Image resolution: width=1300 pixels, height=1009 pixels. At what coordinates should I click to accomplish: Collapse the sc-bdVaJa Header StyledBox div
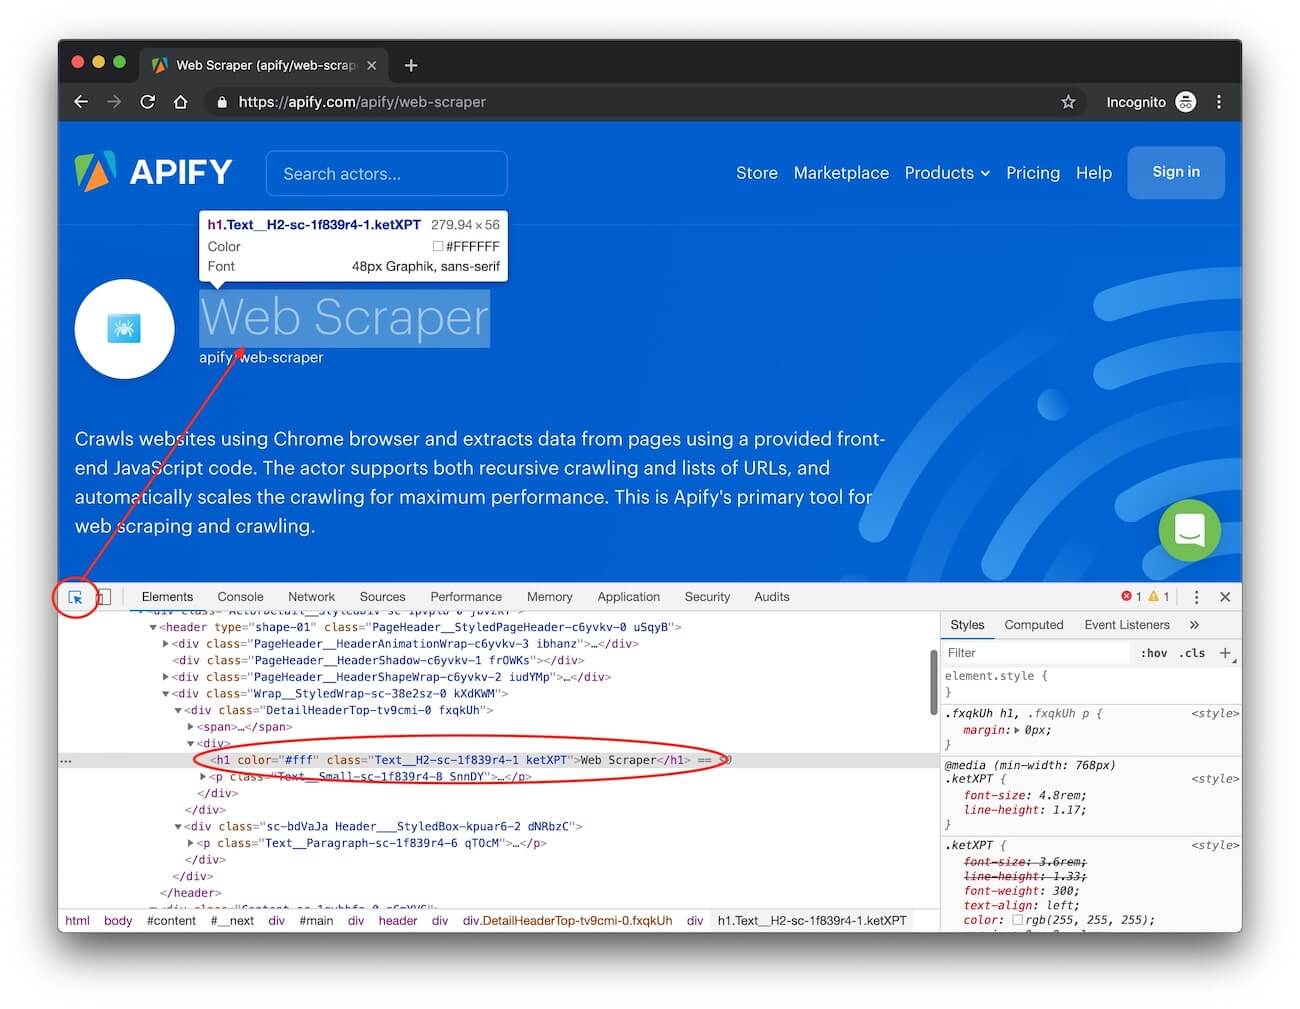click(178, 827)
